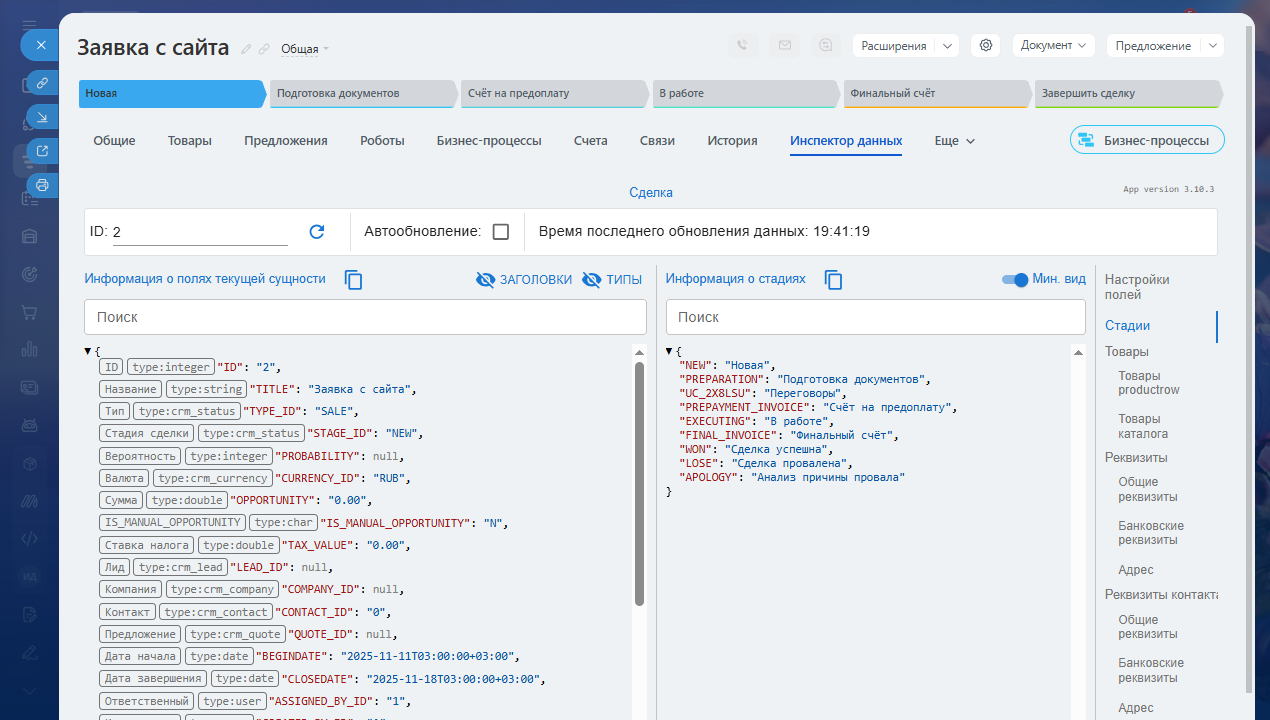This screenshot has width=1270, height=720.
Task: Open settings gear icon in deal header
Action: 986,46
